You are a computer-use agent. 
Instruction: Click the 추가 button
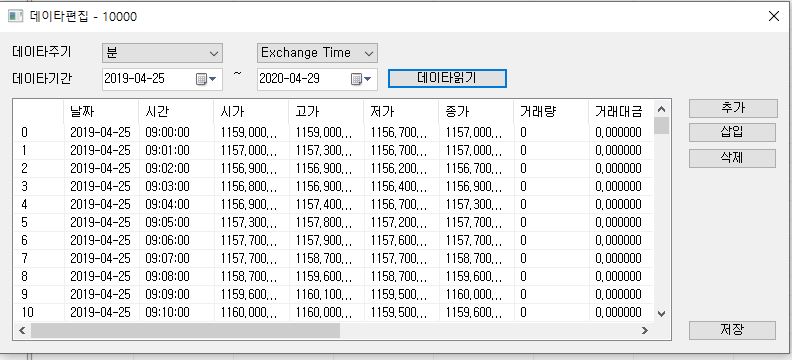coord(733,108)
